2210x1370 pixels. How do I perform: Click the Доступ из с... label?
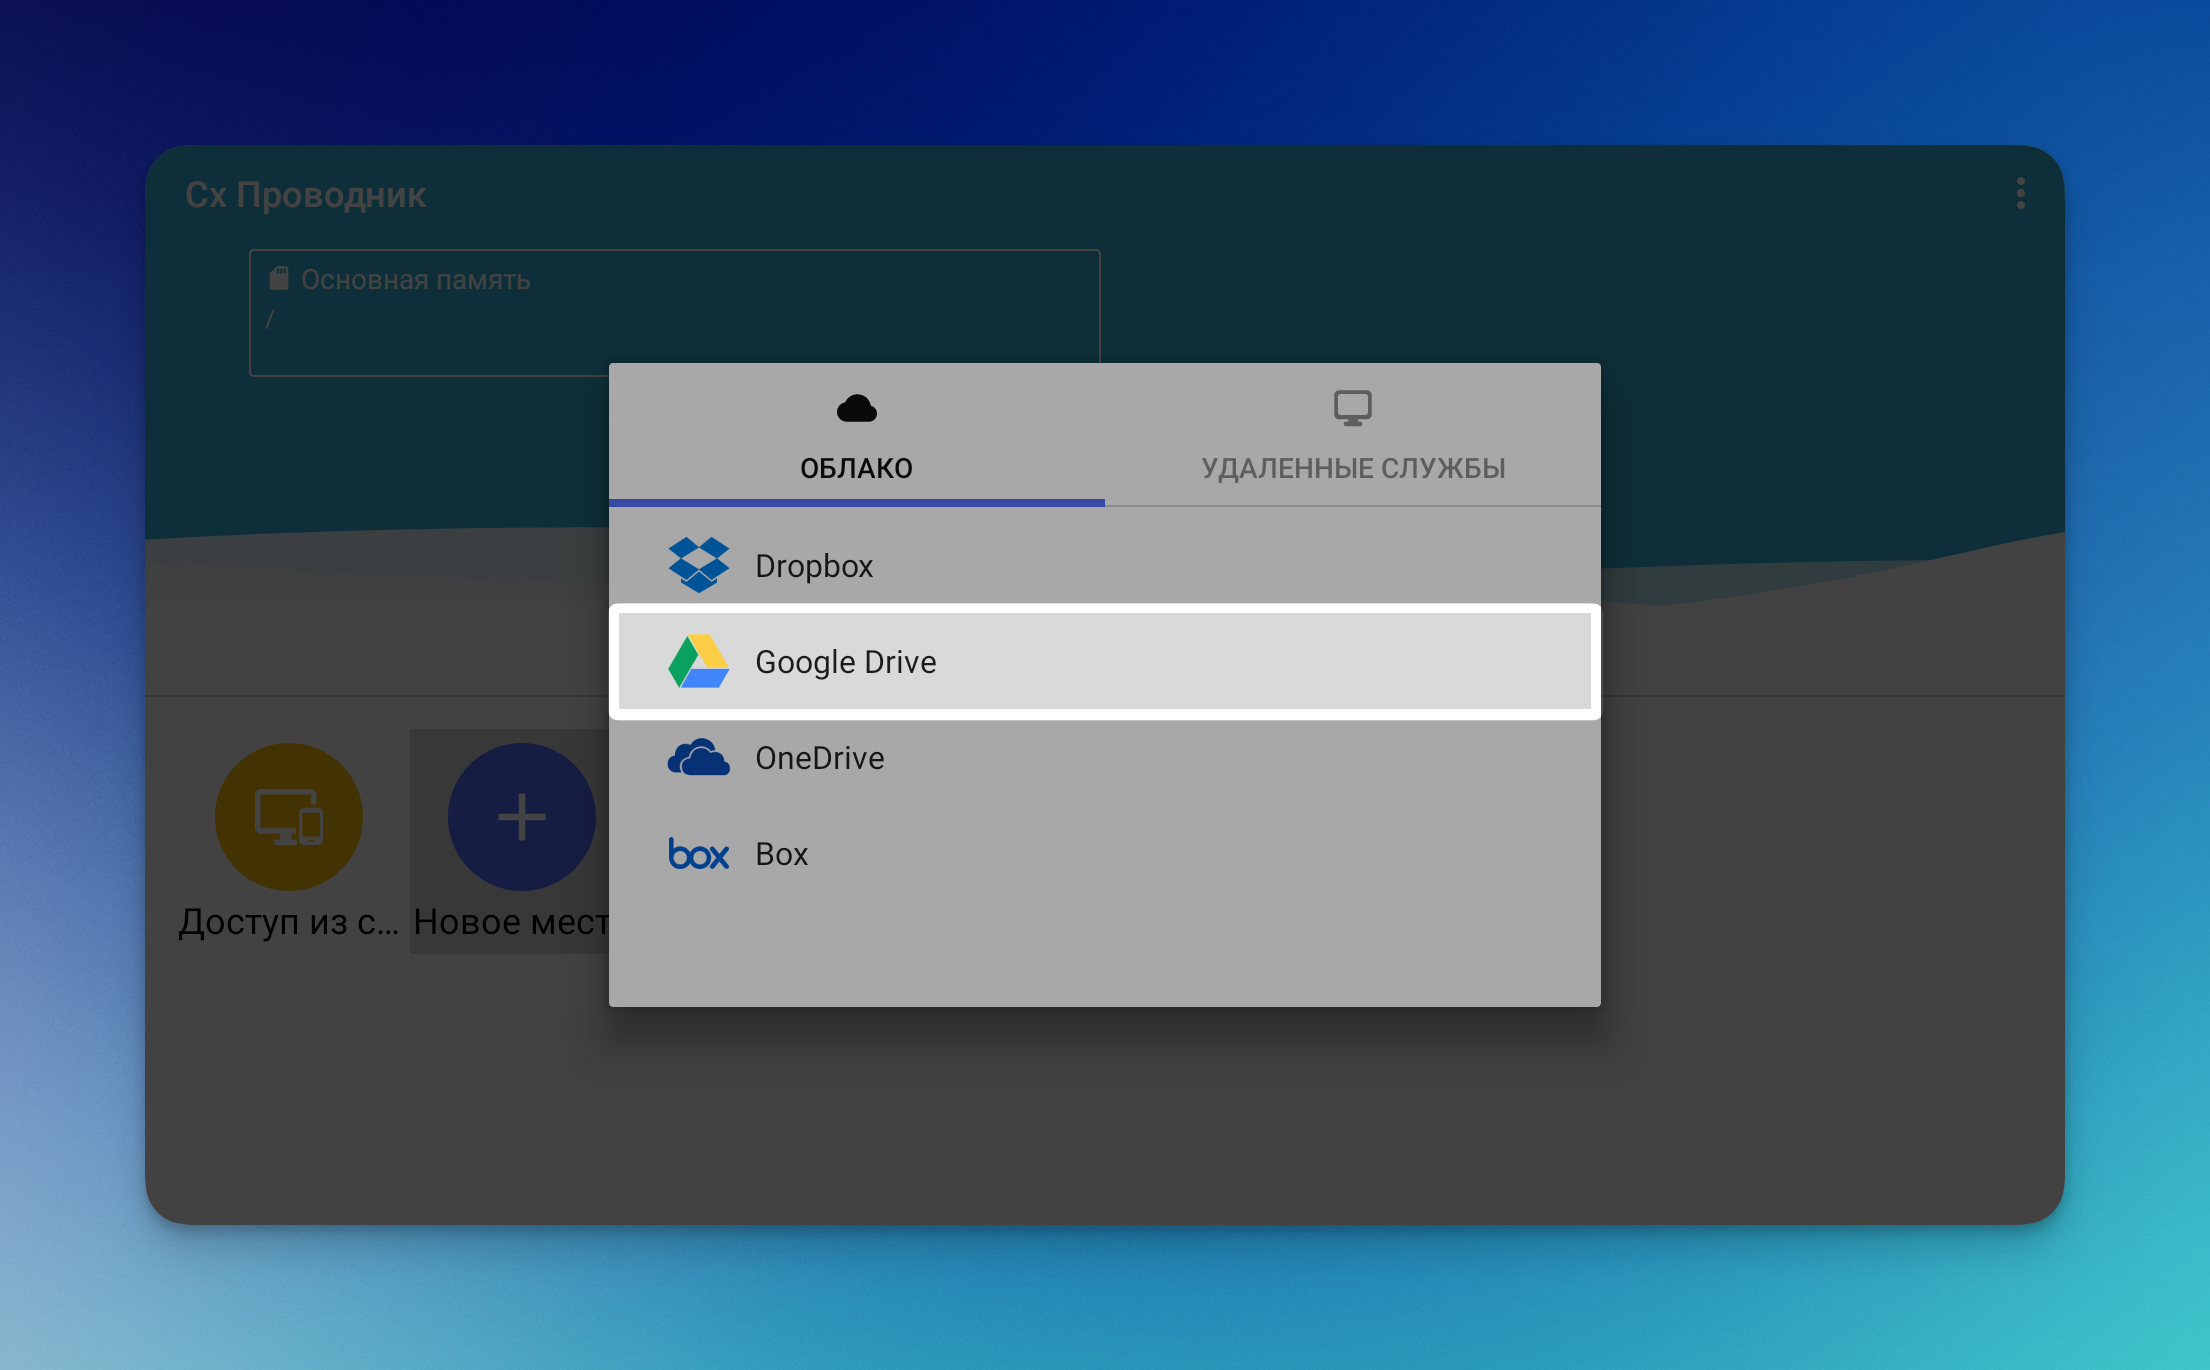288,922
